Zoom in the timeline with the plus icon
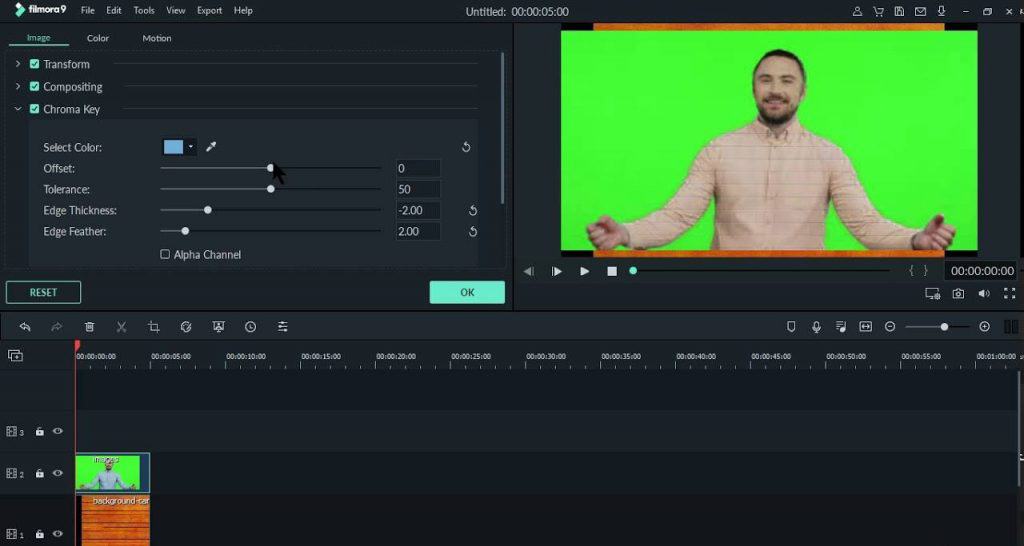The width and height of the screenshot is (1024, 546). click(985, 327)
